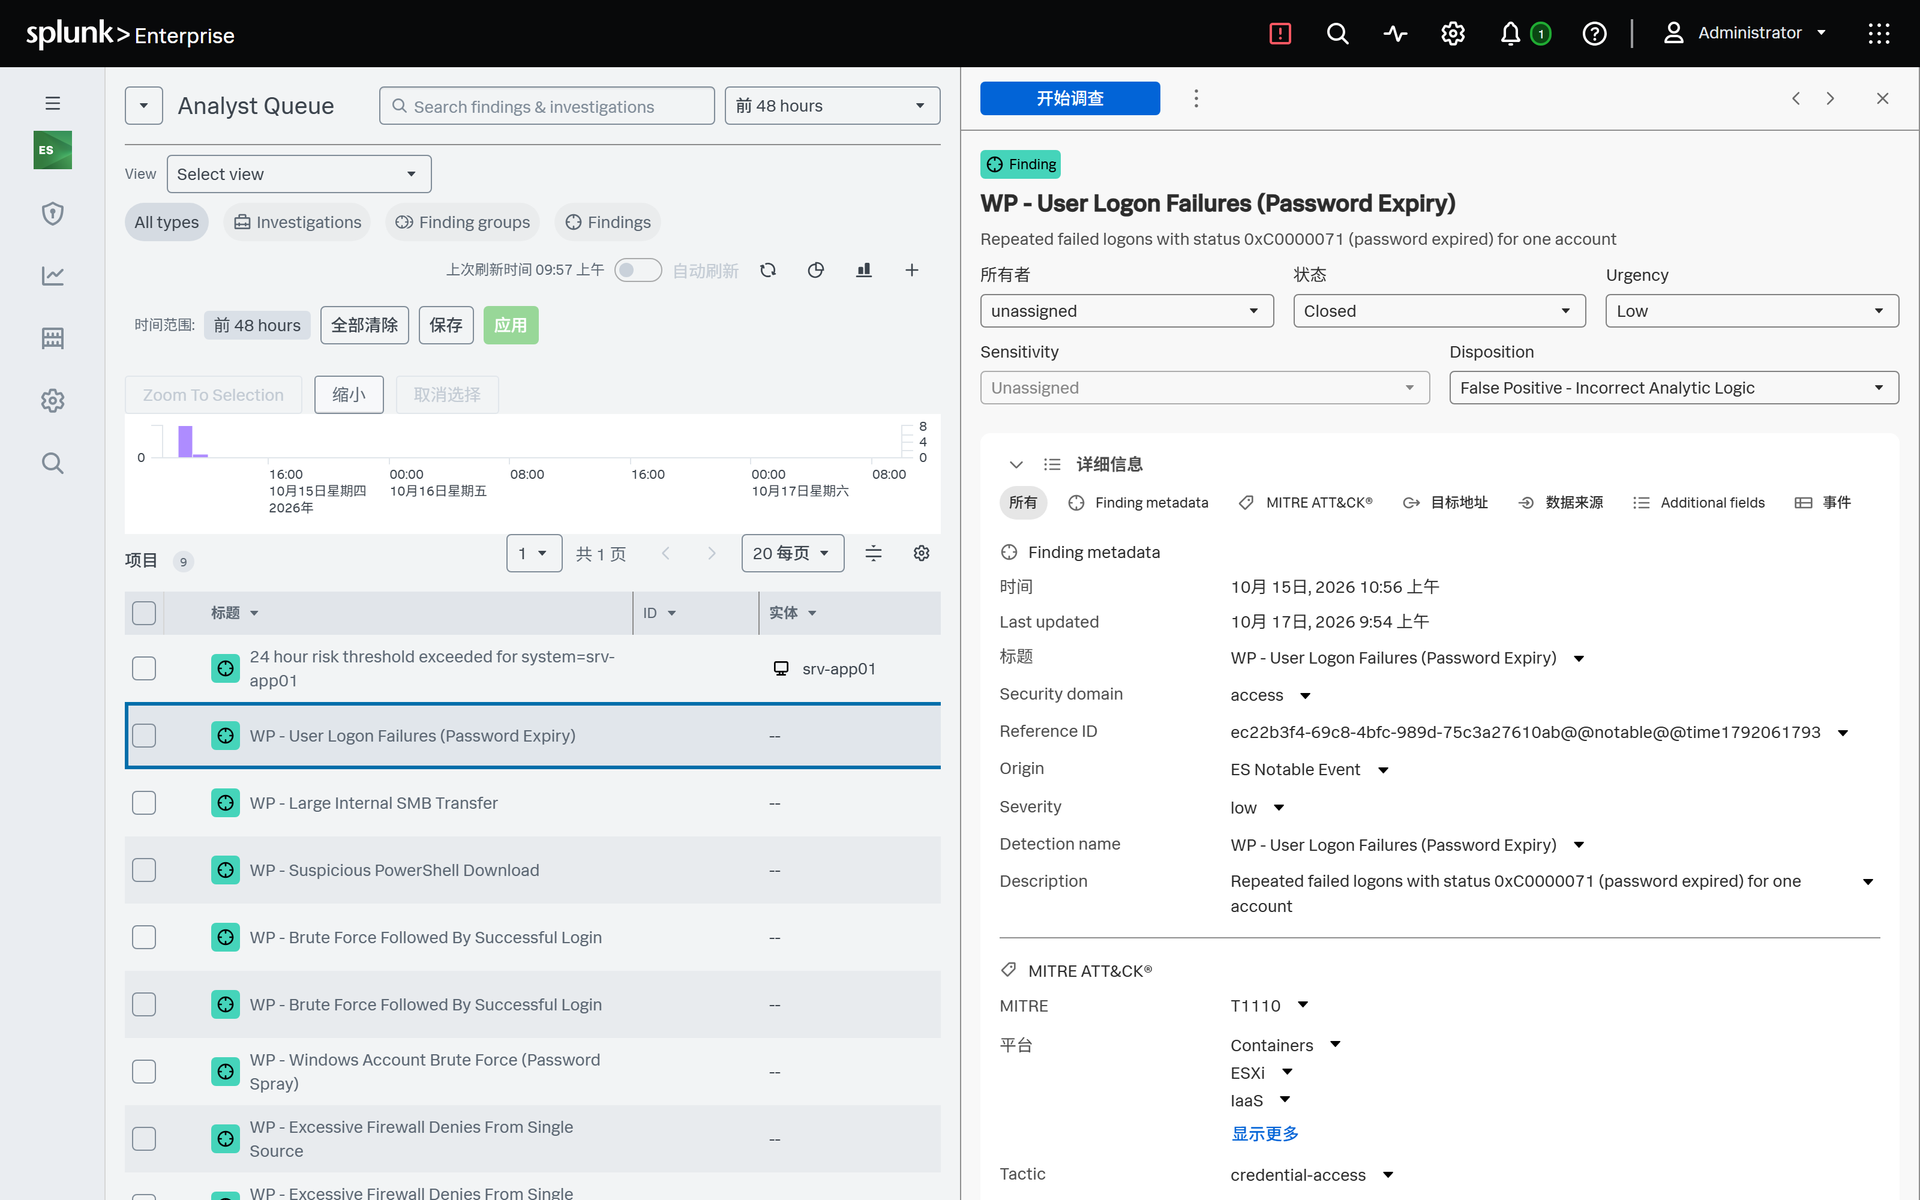Switch to the Additional fields tab

1698,503
